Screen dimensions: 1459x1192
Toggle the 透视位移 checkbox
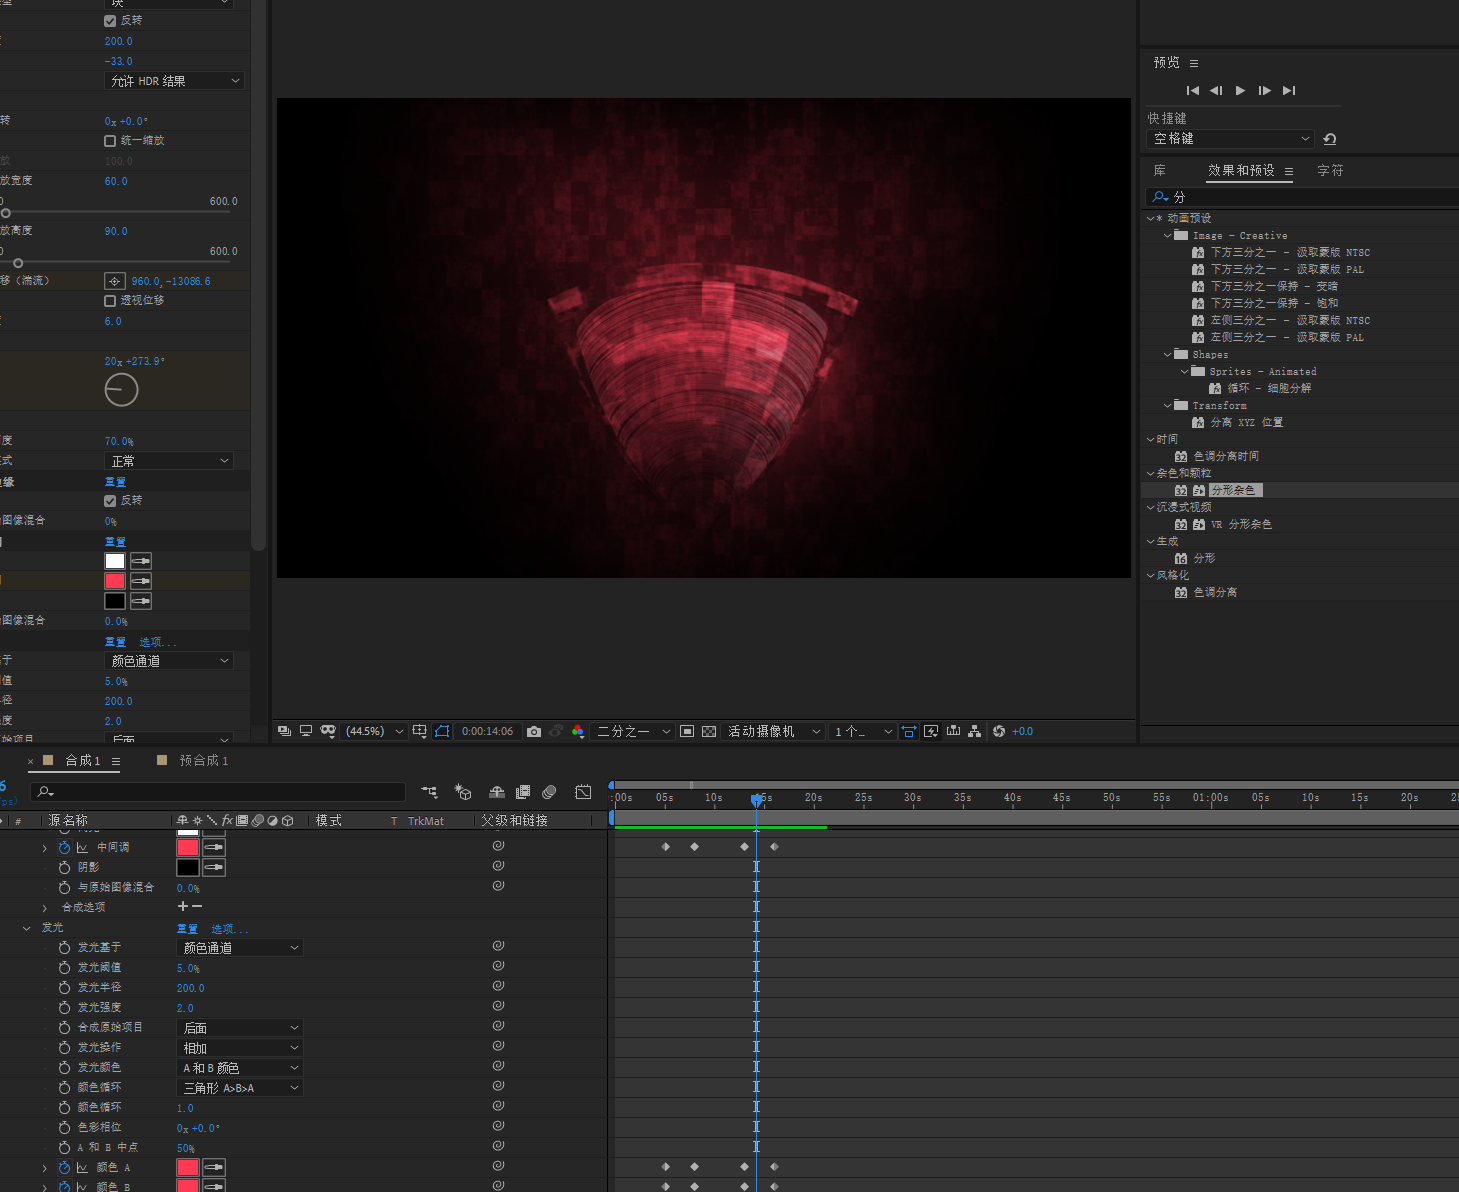click(x=110, y=301)
